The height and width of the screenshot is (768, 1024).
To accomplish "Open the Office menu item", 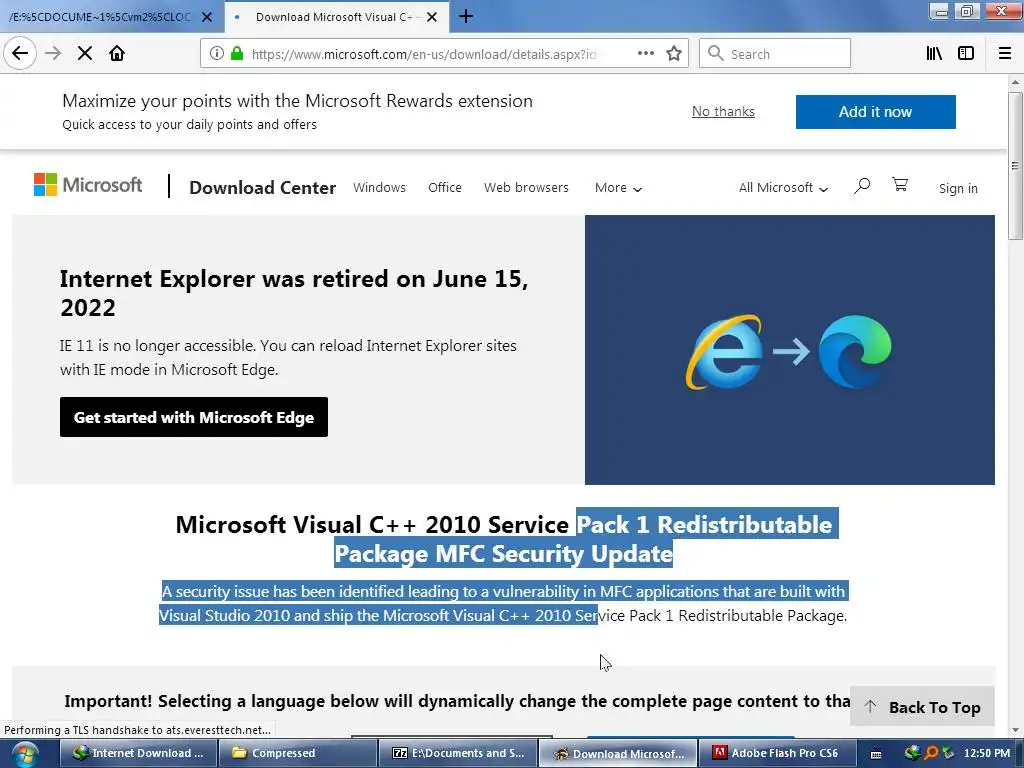I will (445, 187).
